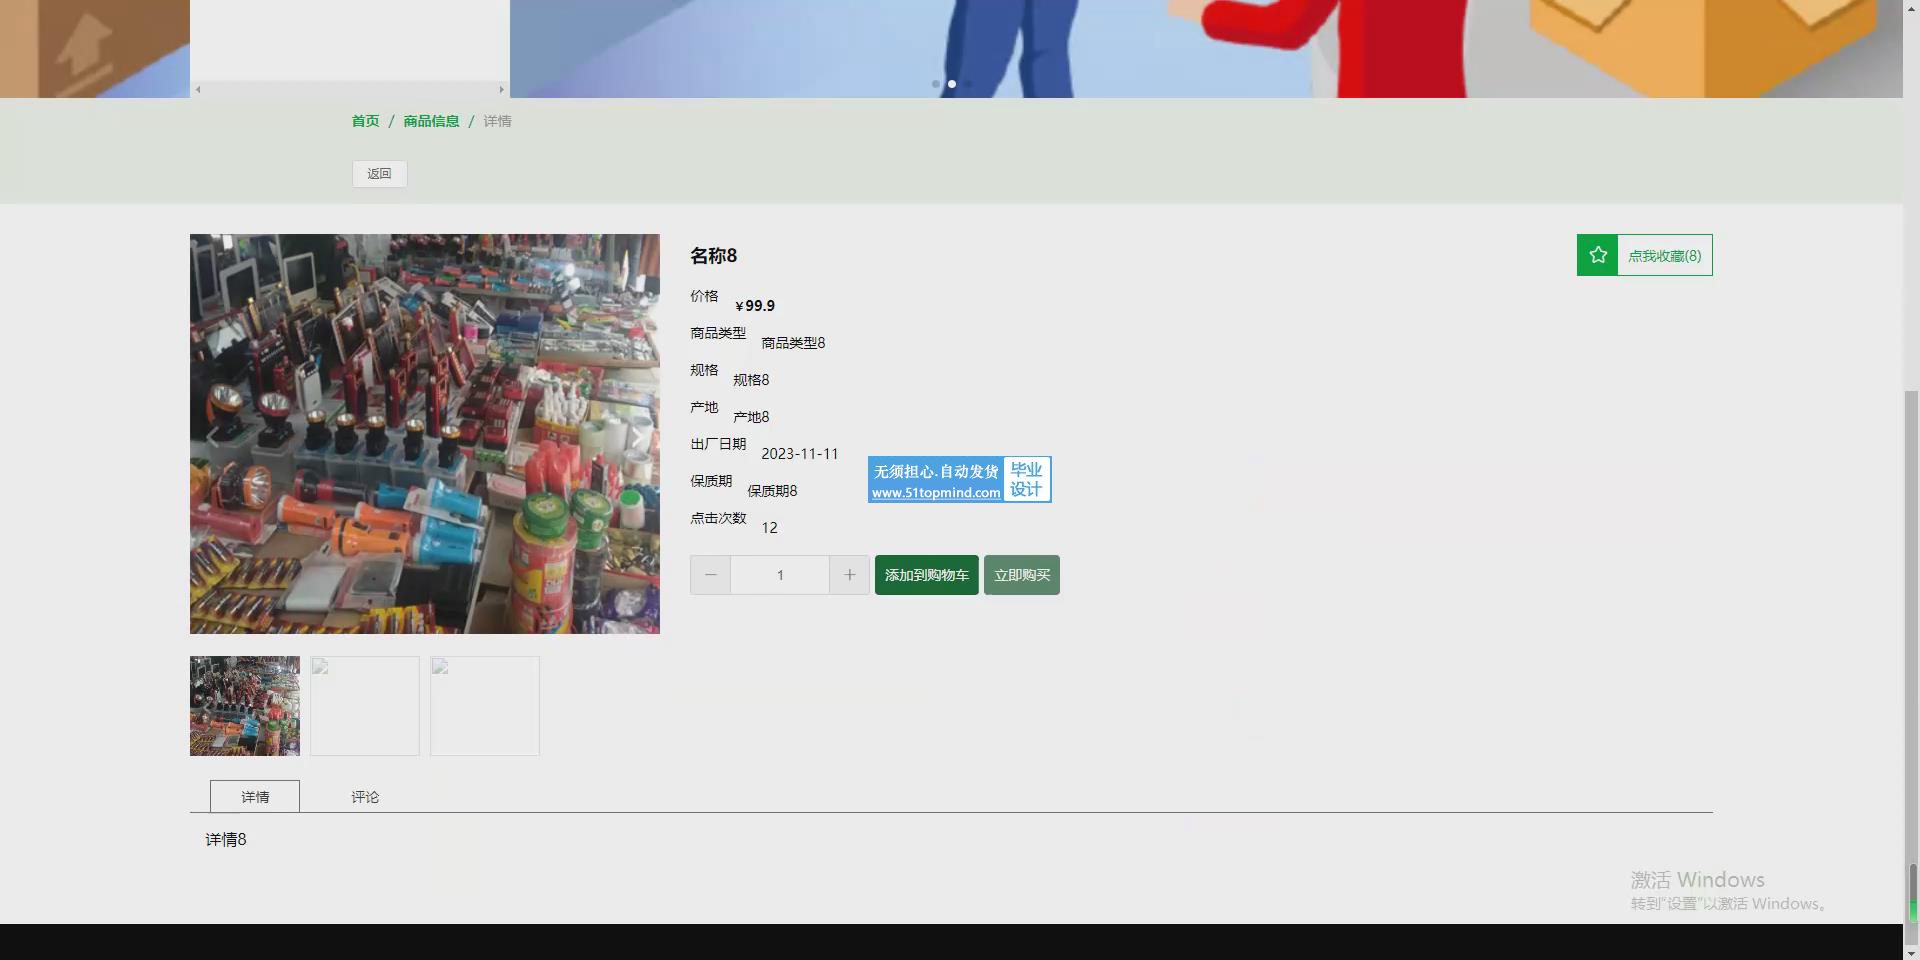
Task: Click the date value 2023-11-11
Action: point(800,454)
